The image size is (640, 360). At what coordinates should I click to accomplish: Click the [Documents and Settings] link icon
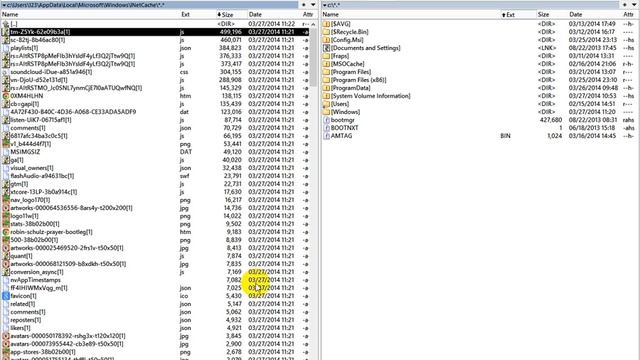326,48
